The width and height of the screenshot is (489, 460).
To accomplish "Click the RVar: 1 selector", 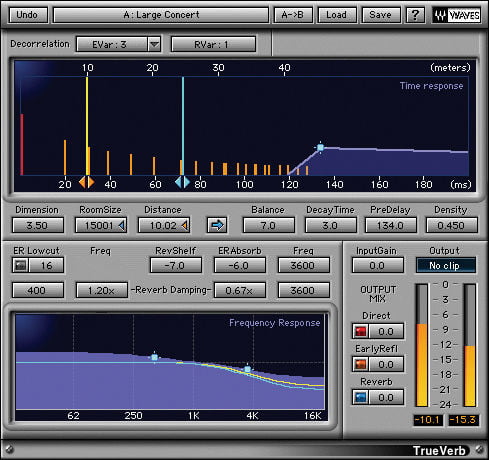I will (213, 44).
